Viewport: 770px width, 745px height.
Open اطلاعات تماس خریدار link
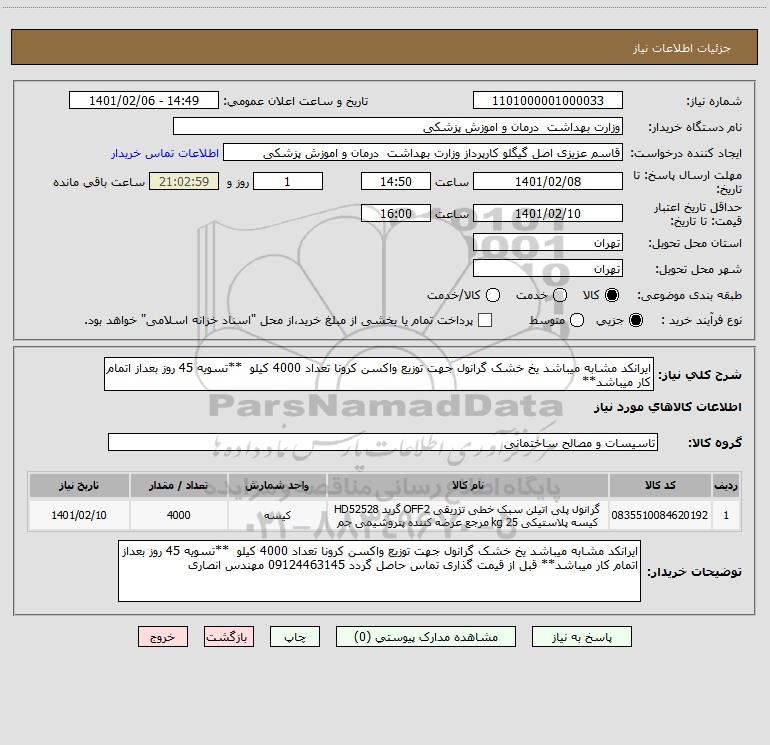[165, 153]
